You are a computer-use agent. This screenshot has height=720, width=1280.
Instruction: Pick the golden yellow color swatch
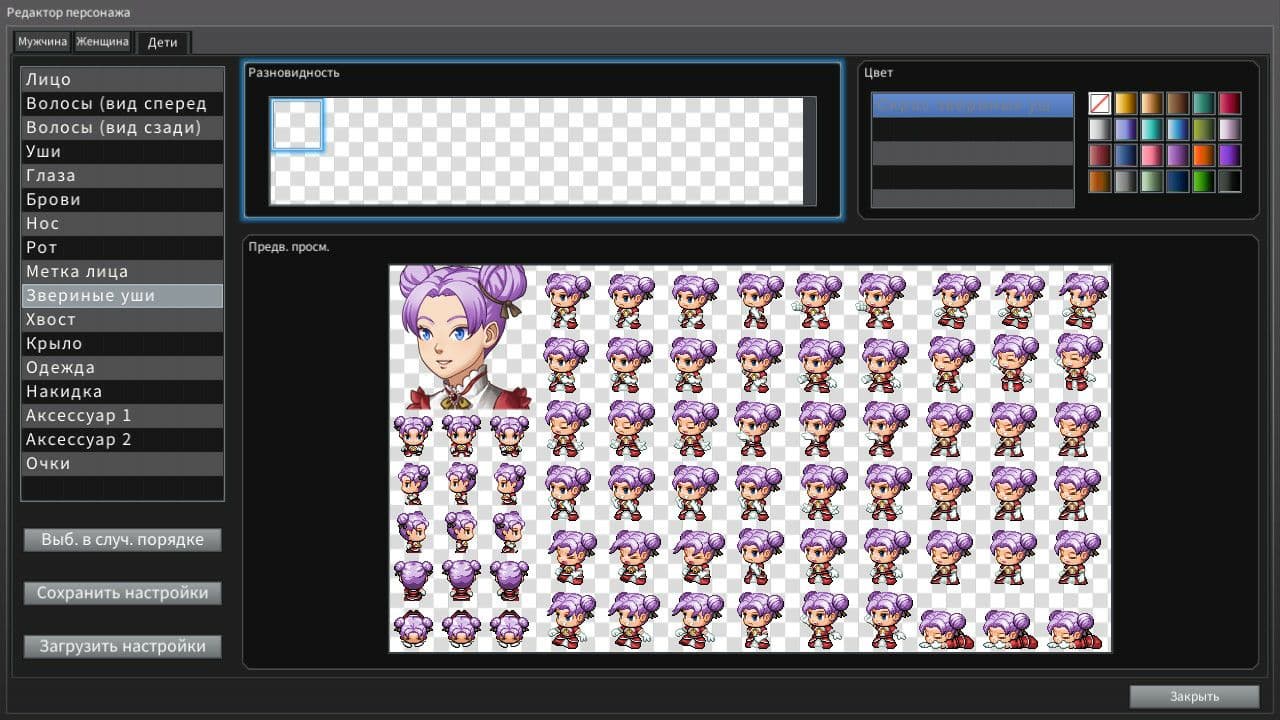[1126, 103]
